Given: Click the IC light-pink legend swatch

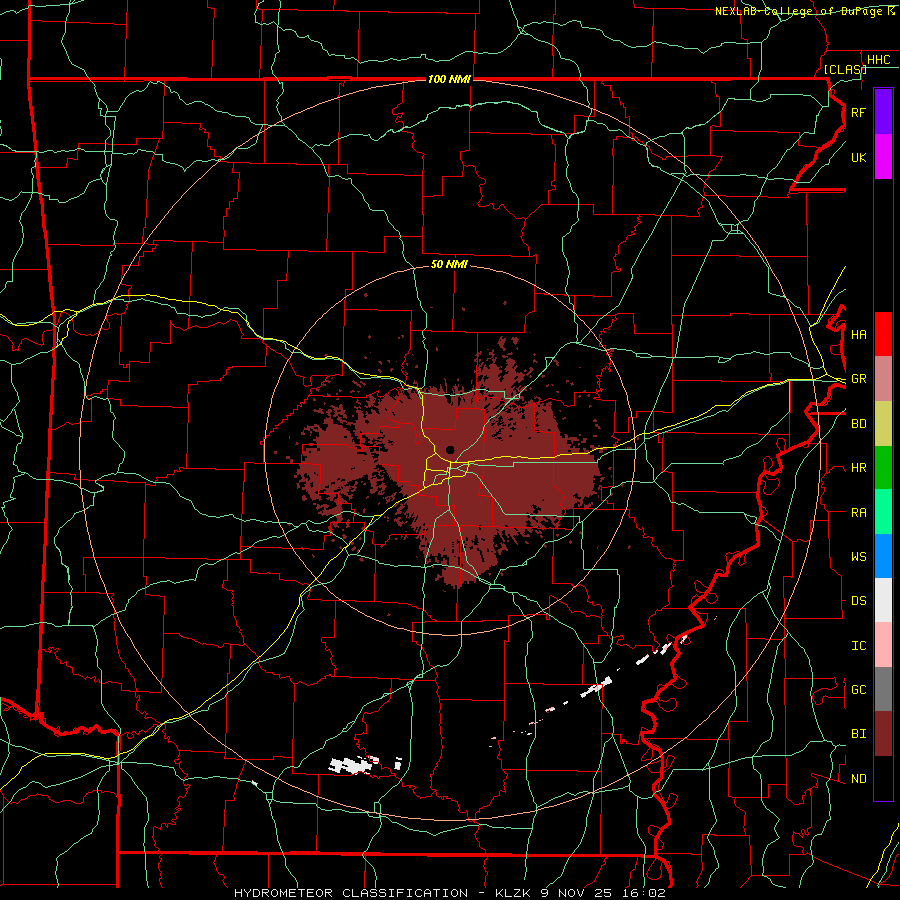Looking at the screenshot, I should (x=883, y=645).
